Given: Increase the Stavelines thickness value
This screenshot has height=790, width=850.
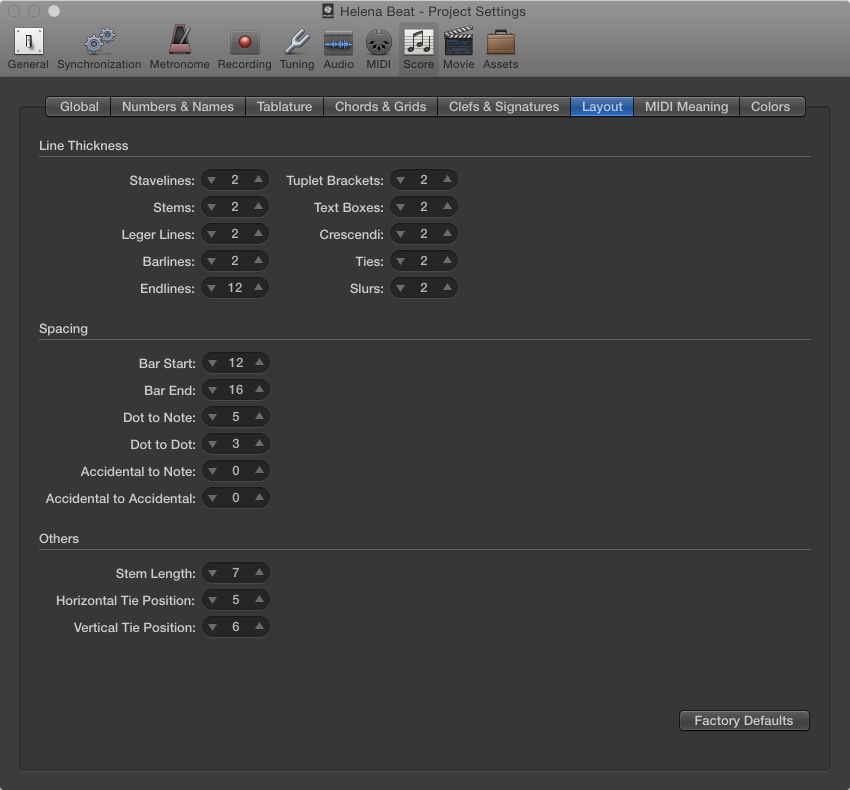Looking at the screenshot, I should tap(256, 179).
